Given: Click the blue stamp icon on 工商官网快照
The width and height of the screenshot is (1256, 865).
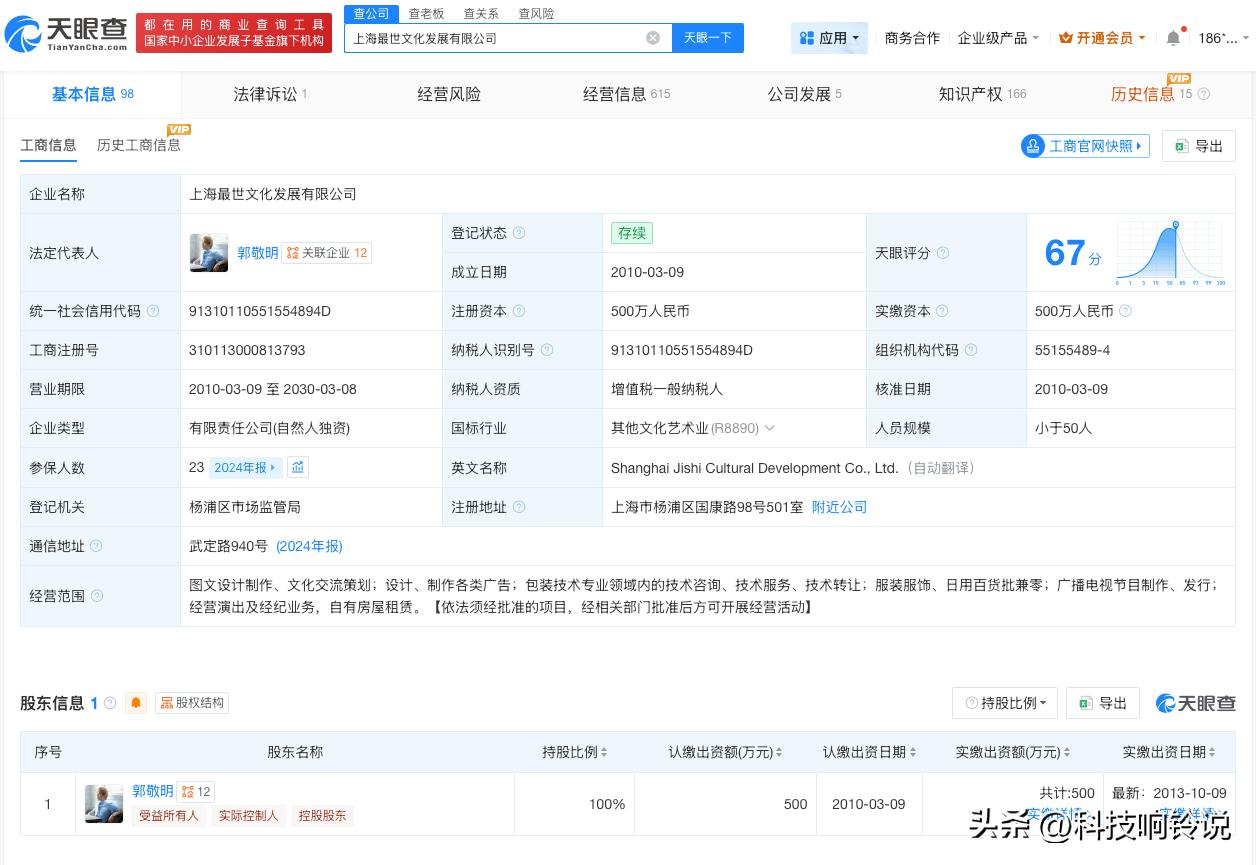Looking at the screenshot, I should (x=1033, y=146).
